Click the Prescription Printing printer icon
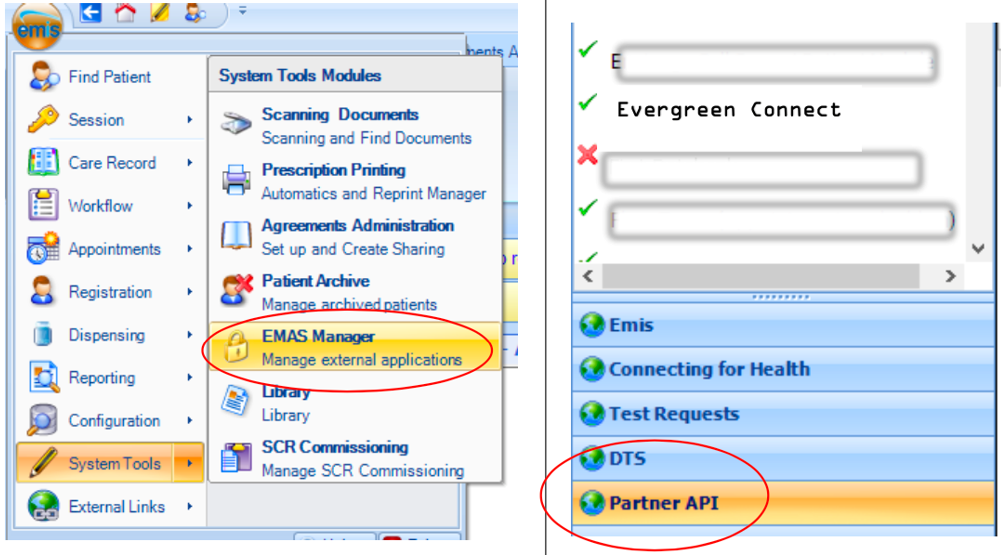Image resolution: width=1001 pixels, height=555 pixels. click(x=236, y=179)
